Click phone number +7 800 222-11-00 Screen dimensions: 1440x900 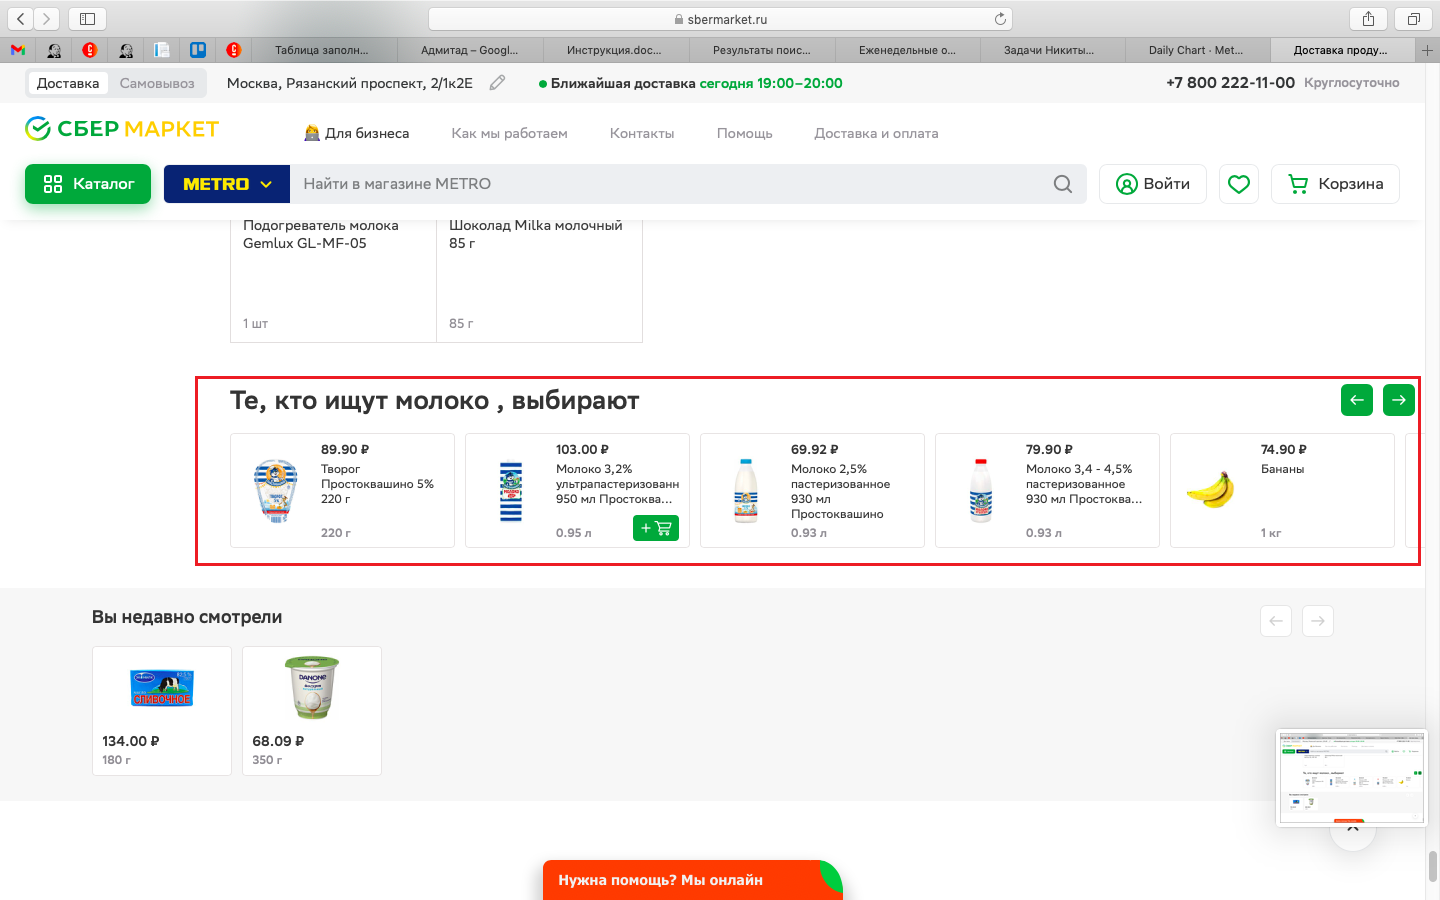coord(1230,83)
